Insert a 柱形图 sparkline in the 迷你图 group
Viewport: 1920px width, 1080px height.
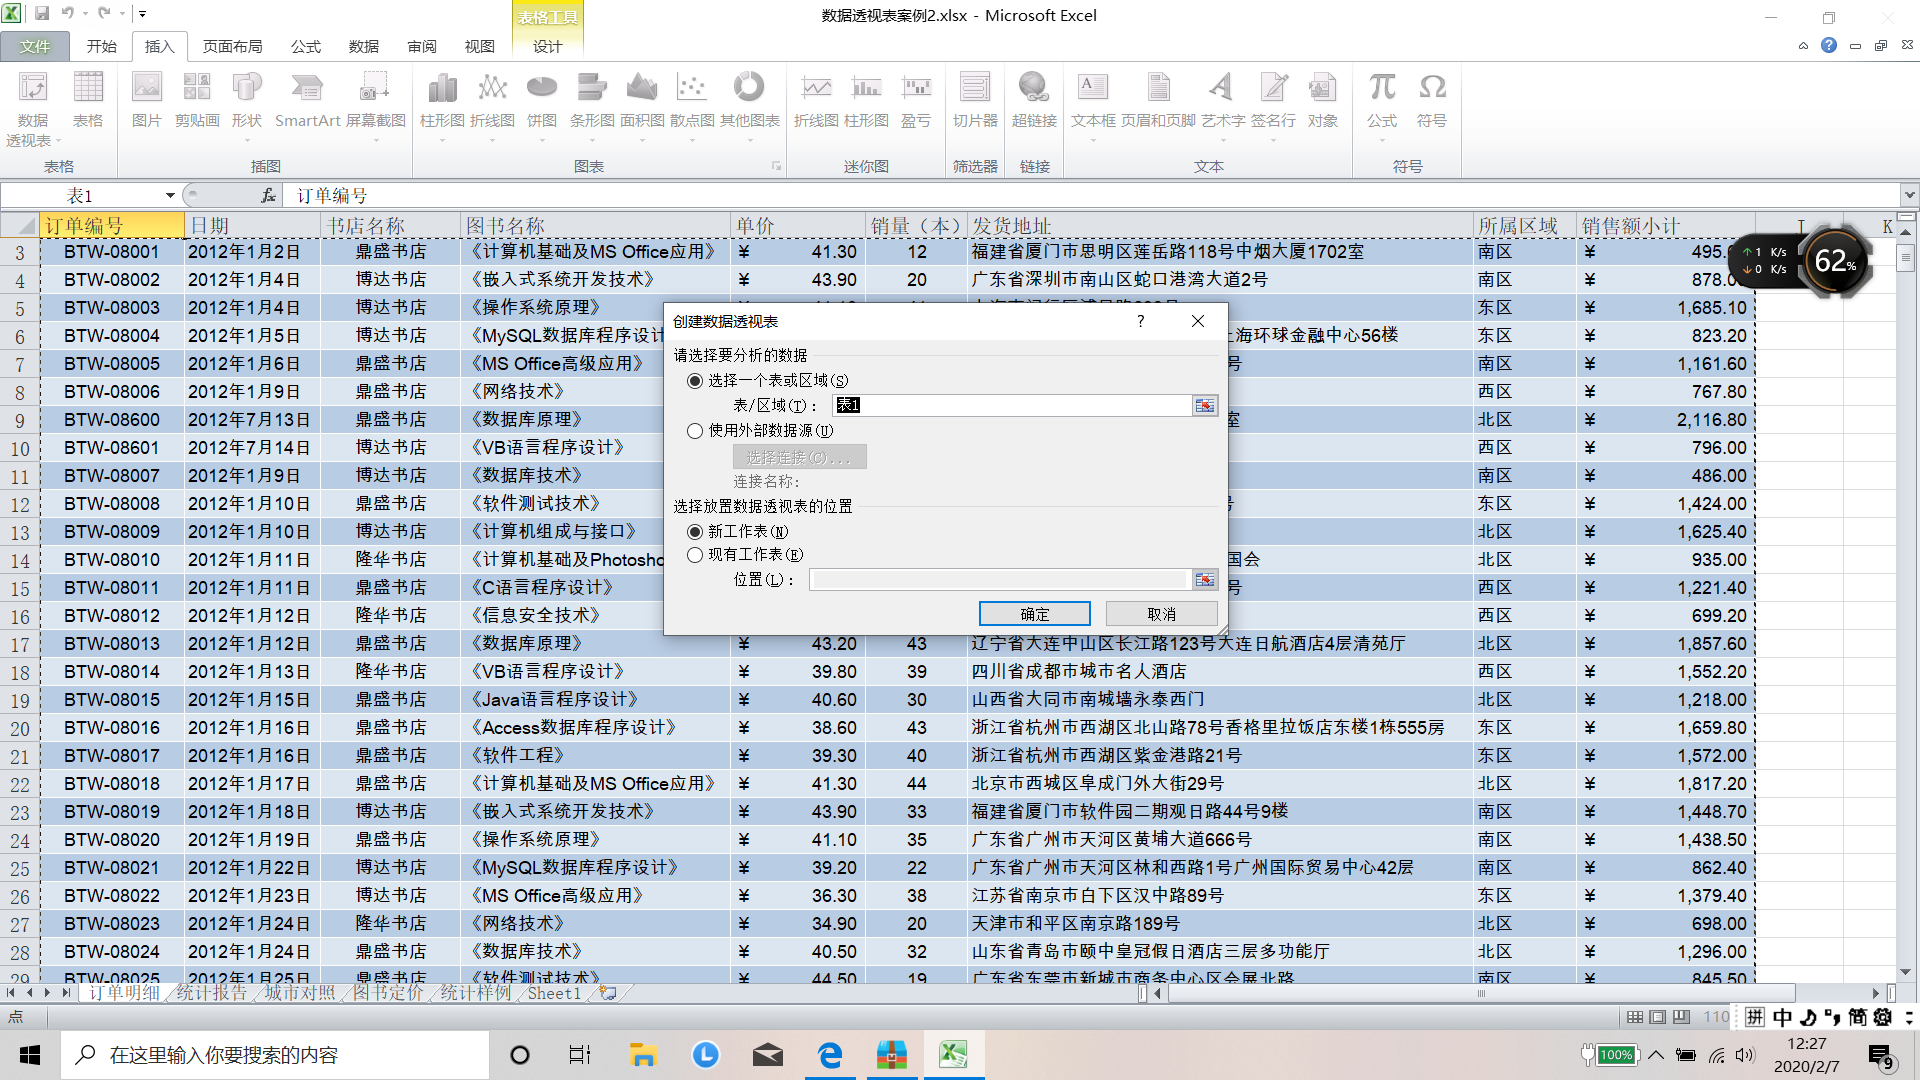point(866,100)
